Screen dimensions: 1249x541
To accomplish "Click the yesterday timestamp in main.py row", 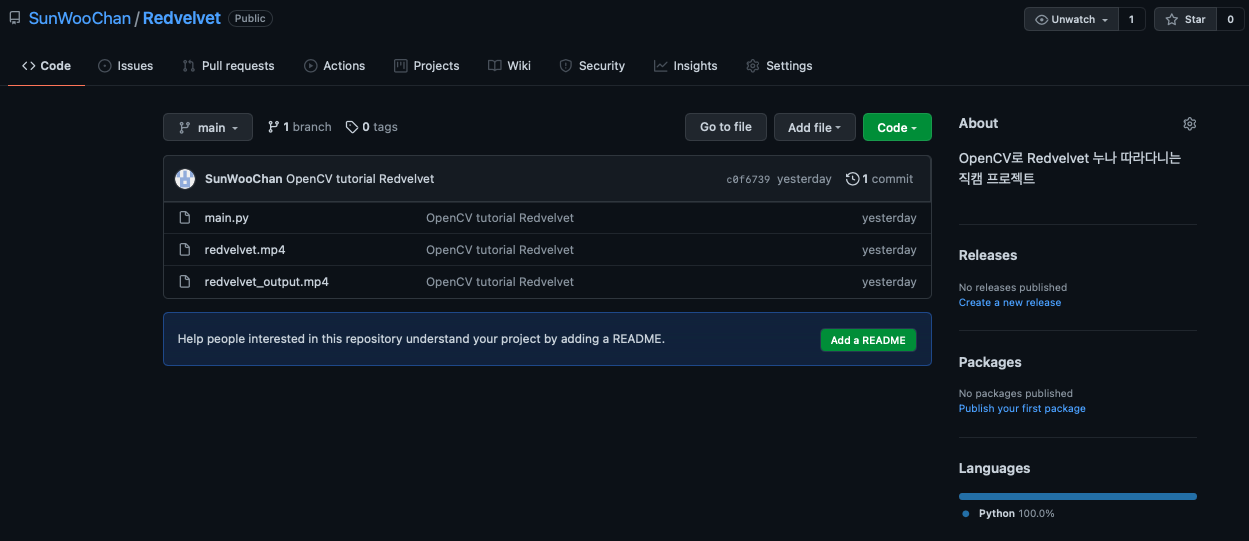I will point(889,218).
